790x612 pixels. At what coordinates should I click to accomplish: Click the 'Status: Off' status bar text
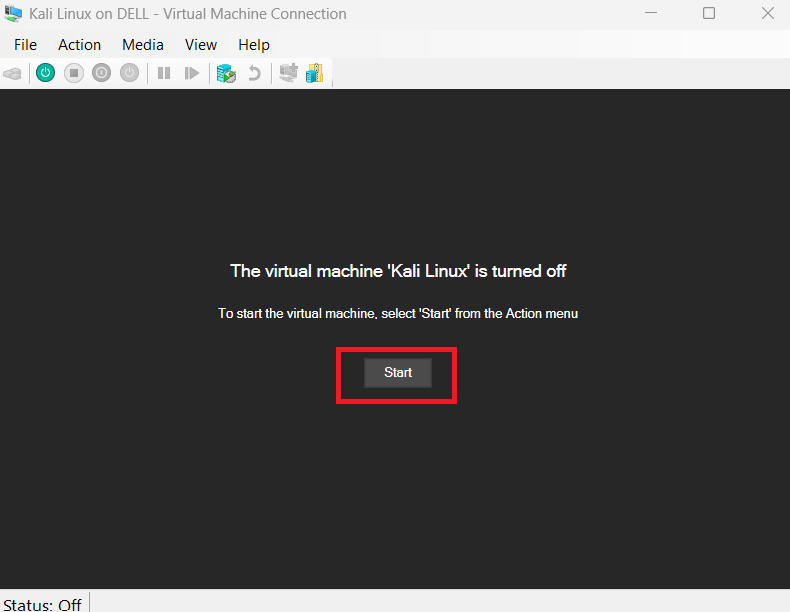42,604
